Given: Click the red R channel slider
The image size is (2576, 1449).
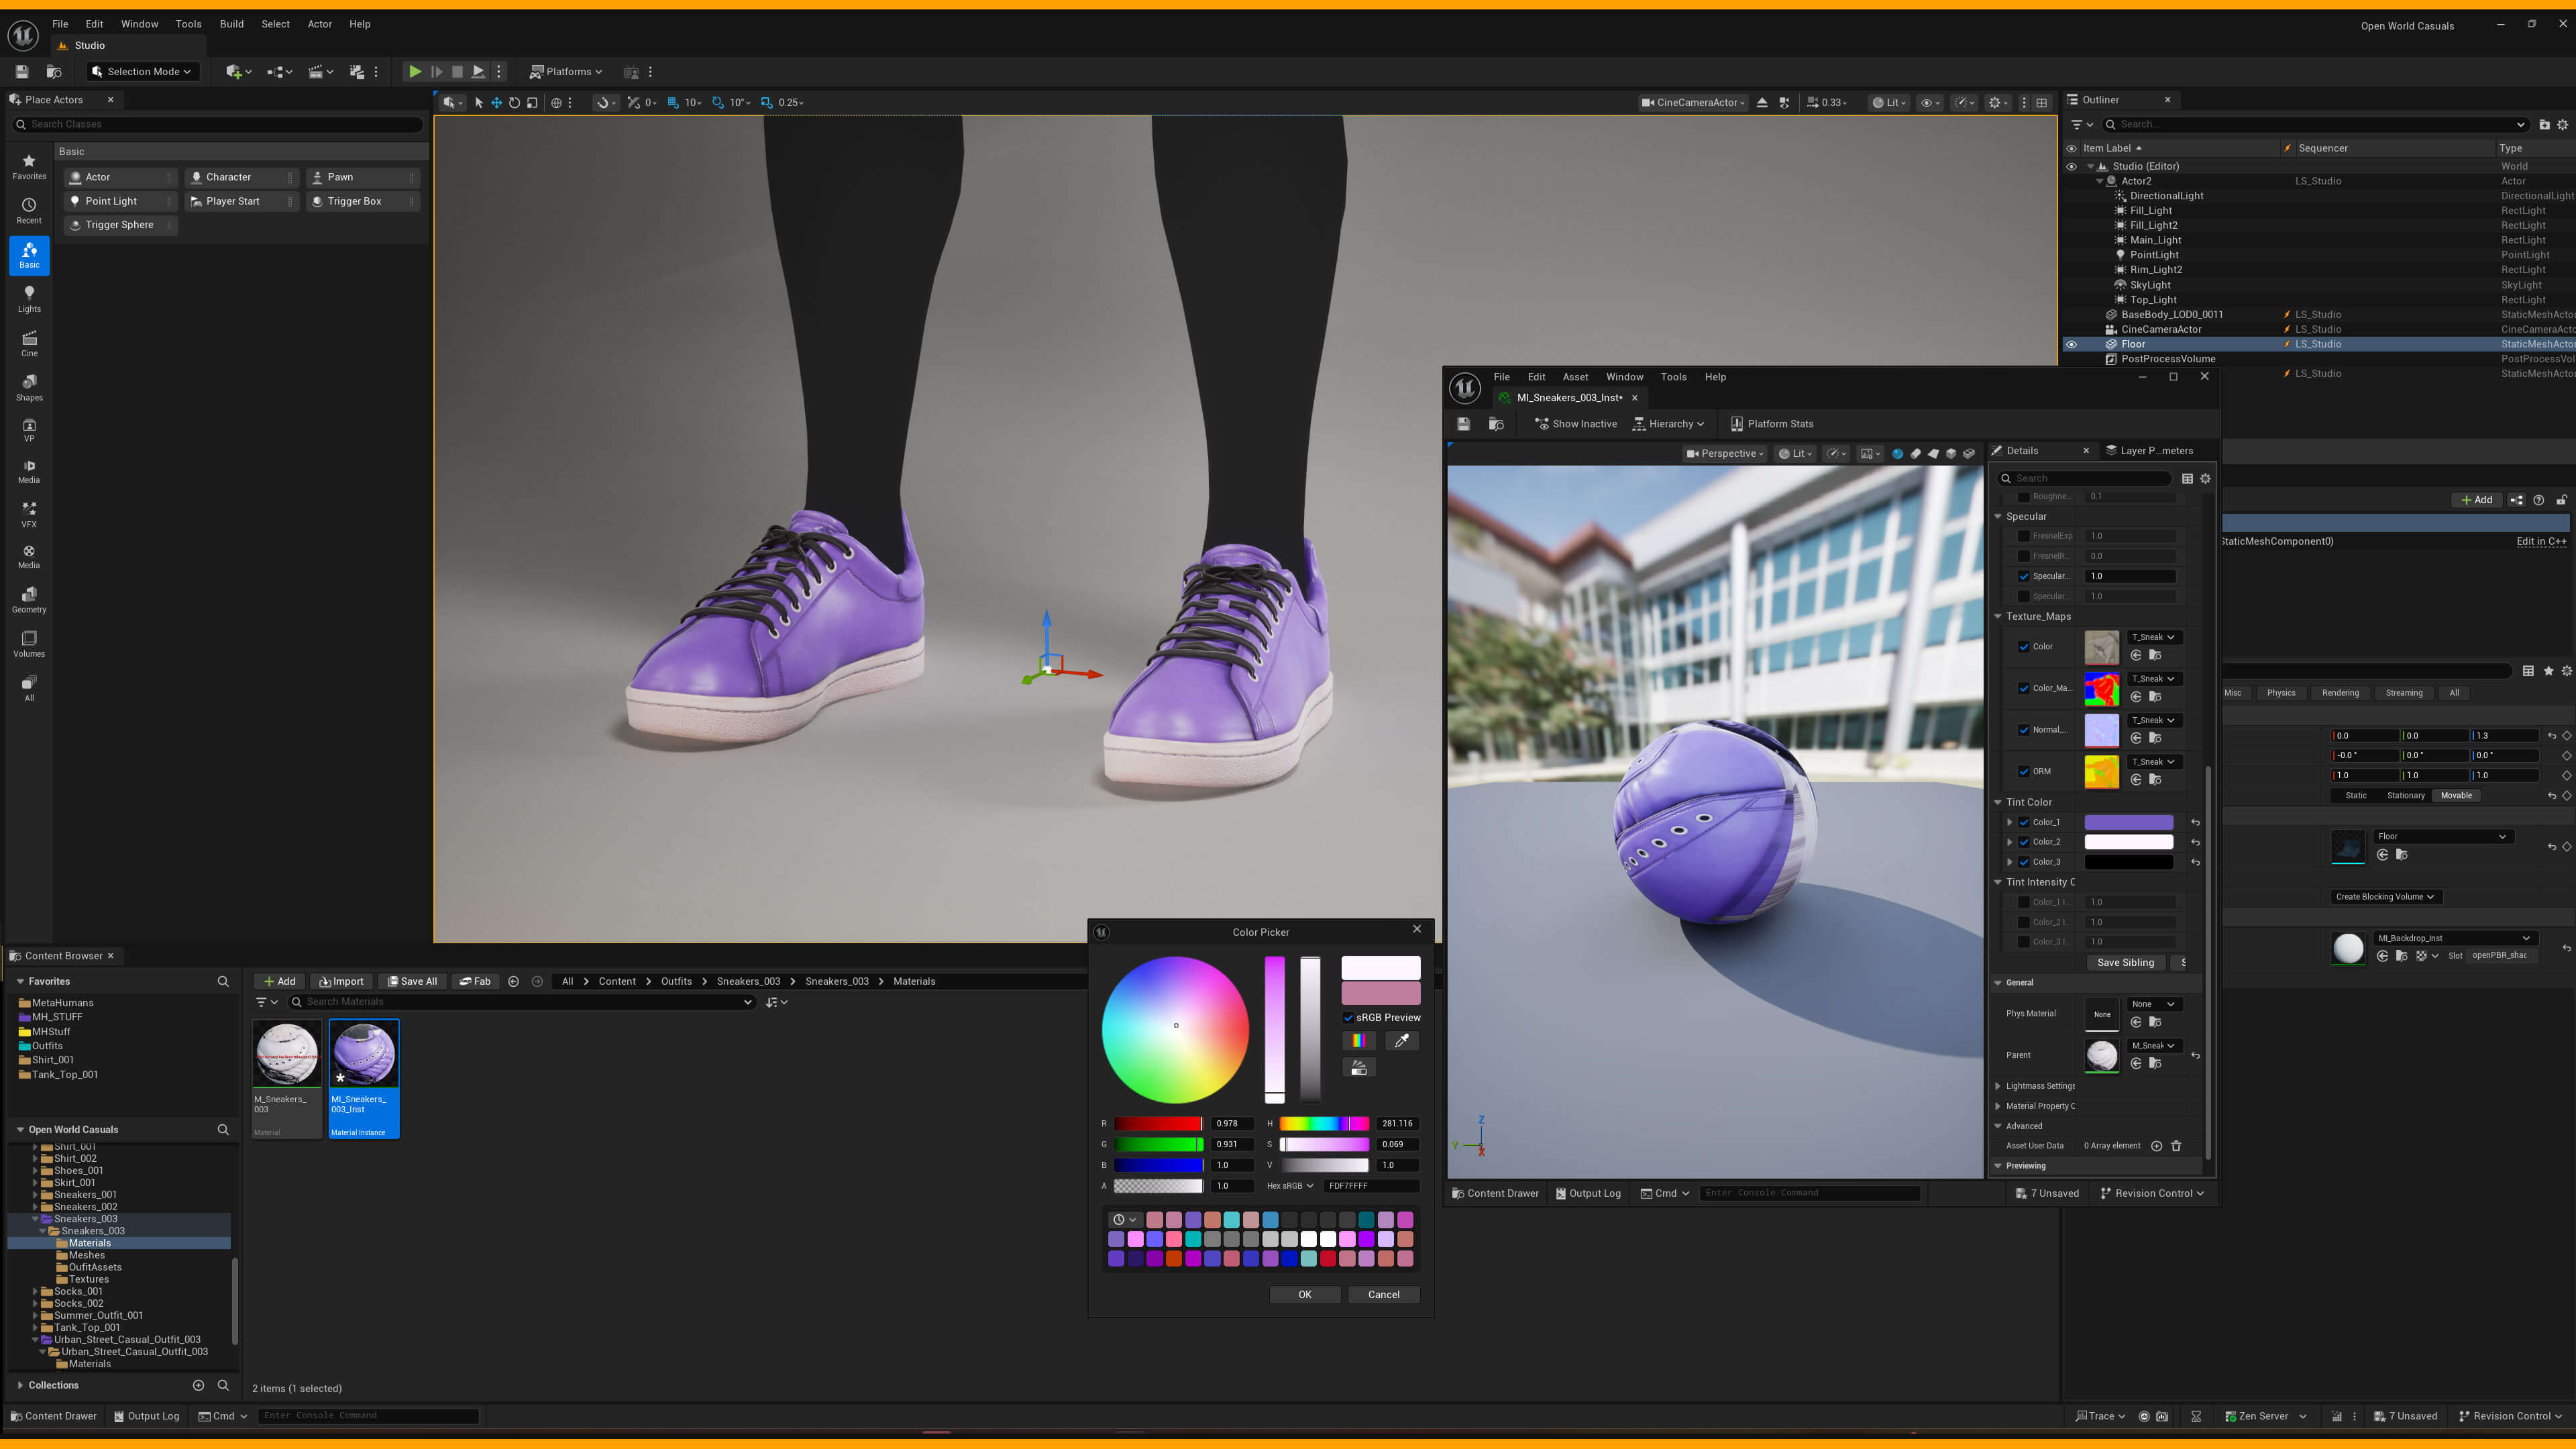Looking at the screenshot, I should pos(1158,1124).
